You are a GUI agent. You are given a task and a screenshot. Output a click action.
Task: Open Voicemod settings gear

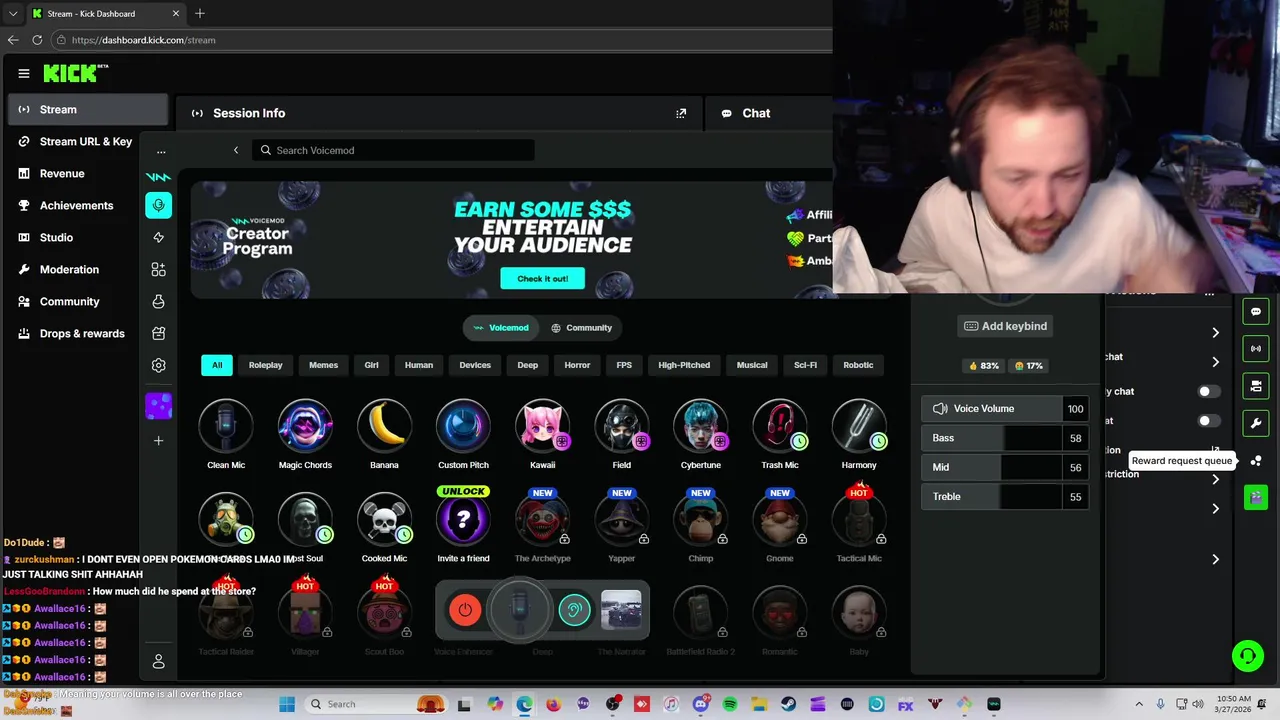(x=158, y=365)
